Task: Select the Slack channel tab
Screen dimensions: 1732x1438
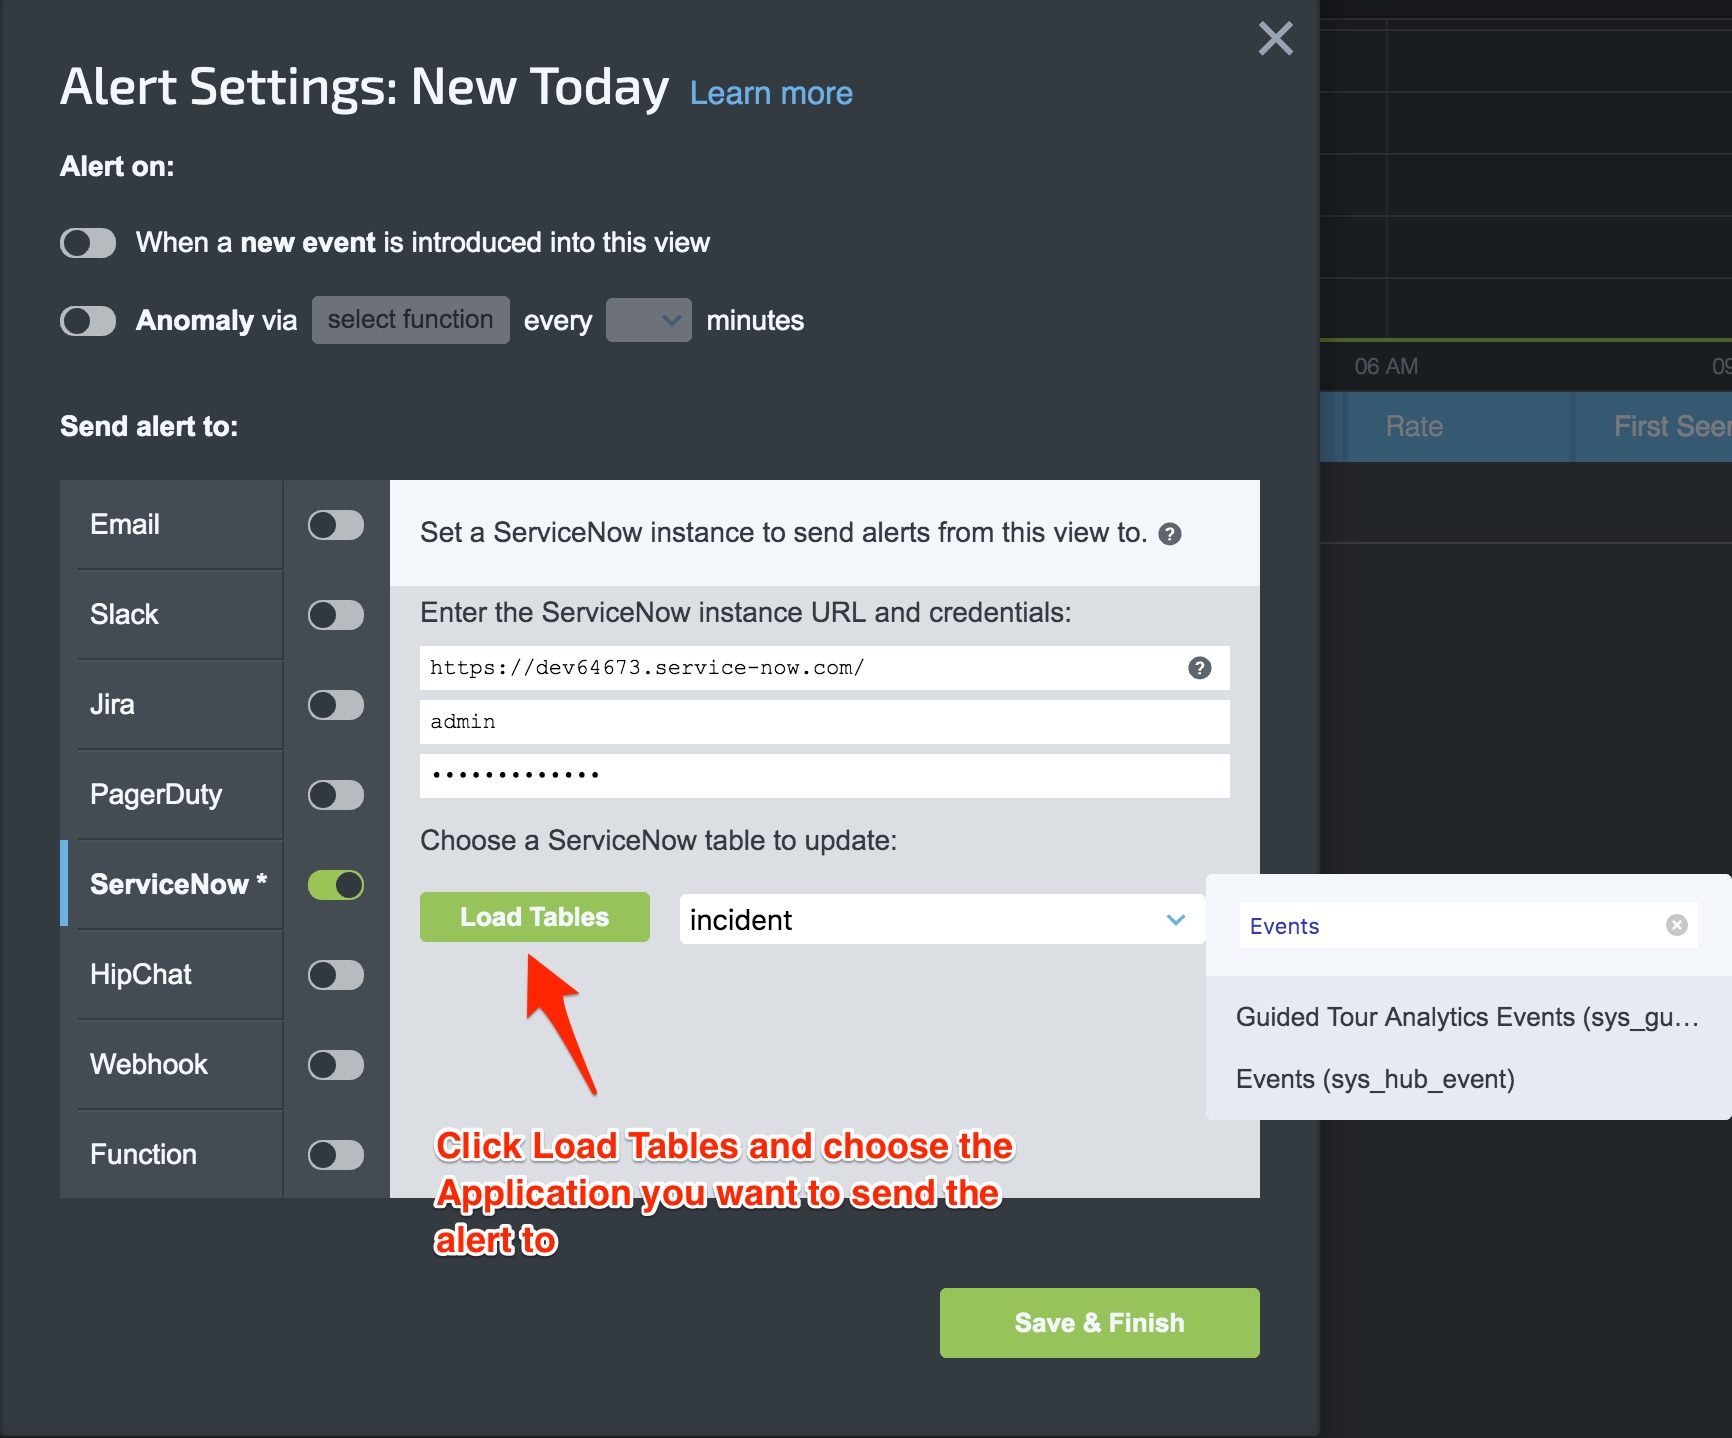Action: point(171,614)
